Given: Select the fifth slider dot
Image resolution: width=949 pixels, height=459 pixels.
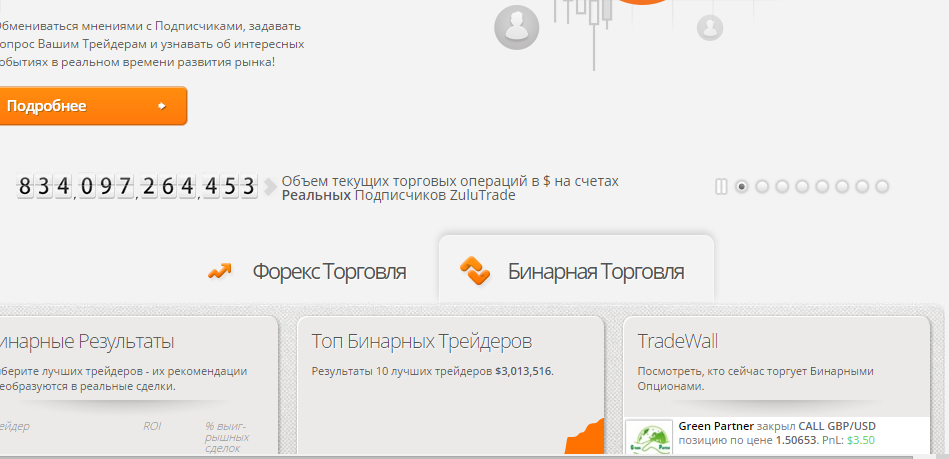Looking at the screenshot, I should click(x=822, y=187).
